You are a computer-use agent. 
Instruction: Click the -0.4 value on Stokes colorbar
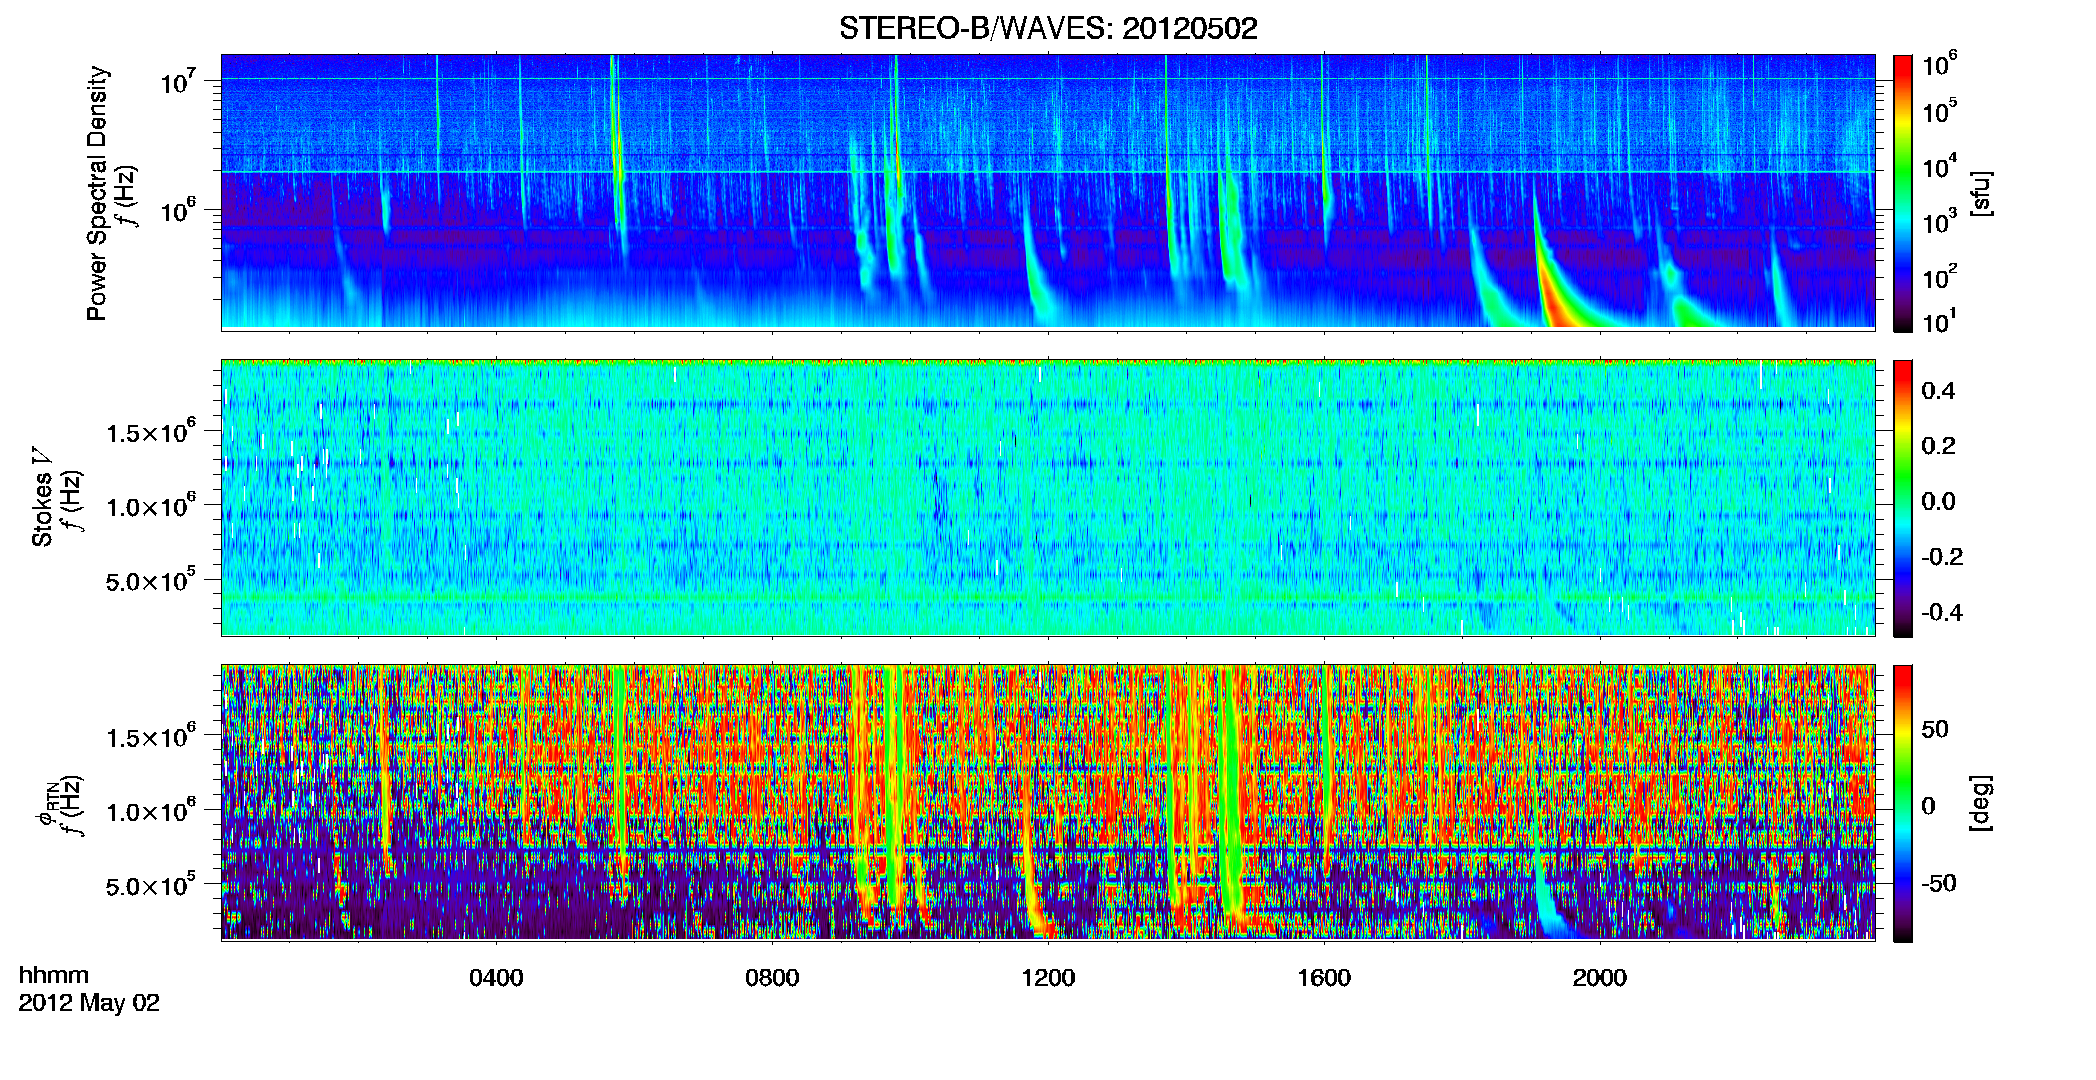coord(1941,613)
